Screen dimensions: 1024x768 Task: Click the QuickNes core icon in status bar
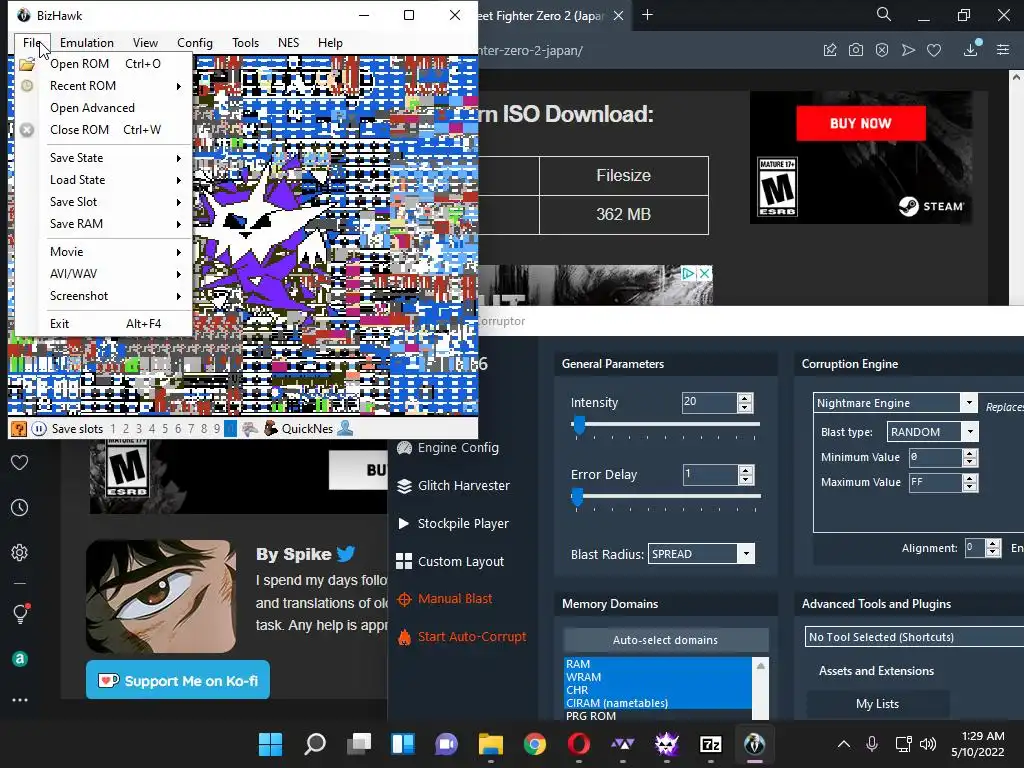coord(270,428)
